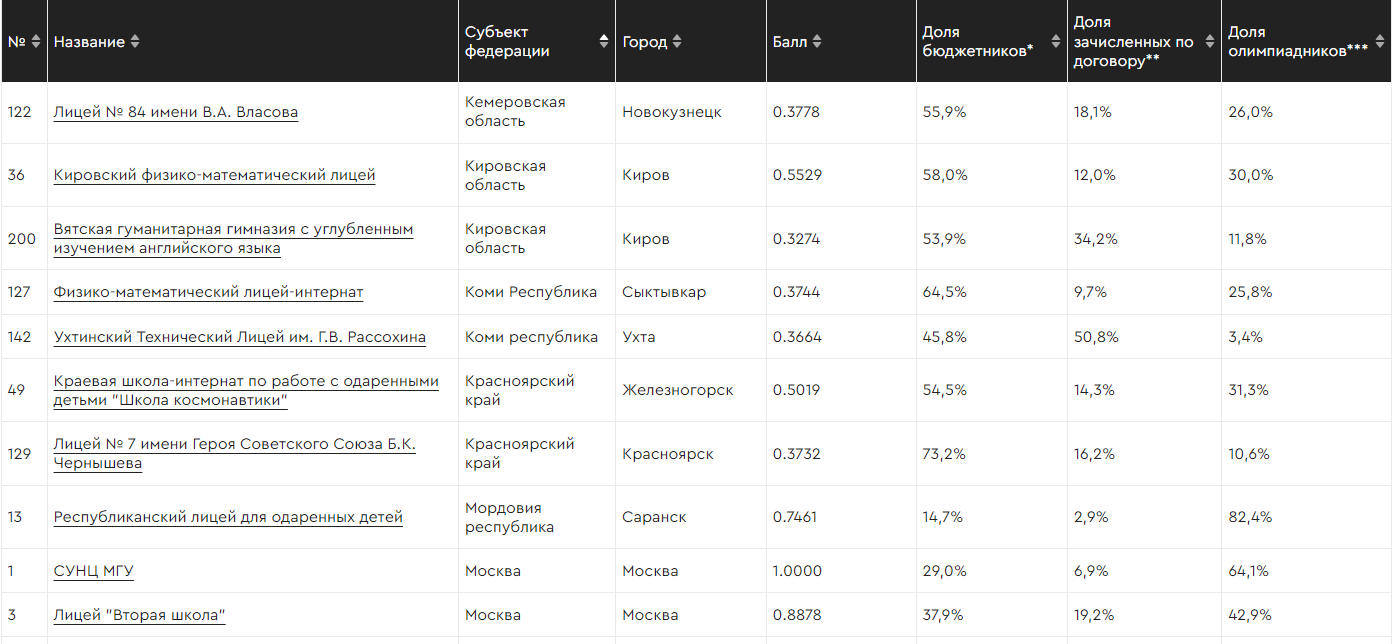Click sort arrows next to Название
The width and height of the screenshot is (1392, 644).
(x=135, y=42)
